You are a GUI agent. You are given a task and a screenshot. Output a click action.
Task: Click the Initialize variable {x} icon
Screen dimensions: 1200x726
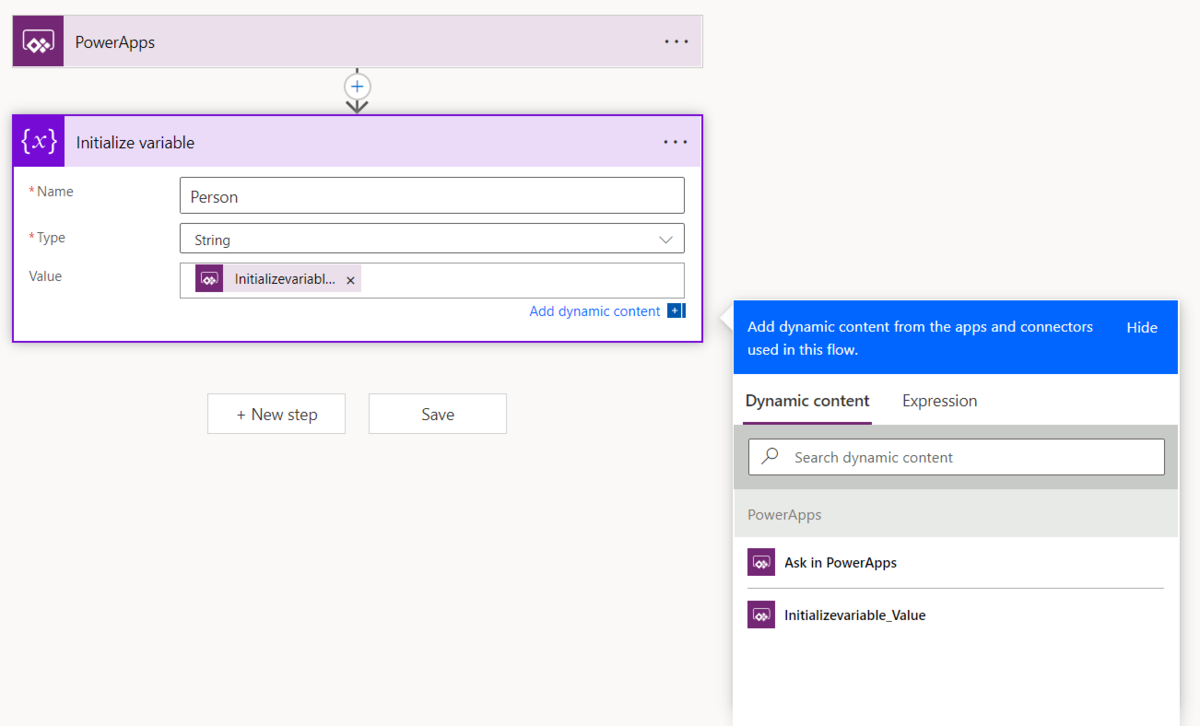pos(38,141)
